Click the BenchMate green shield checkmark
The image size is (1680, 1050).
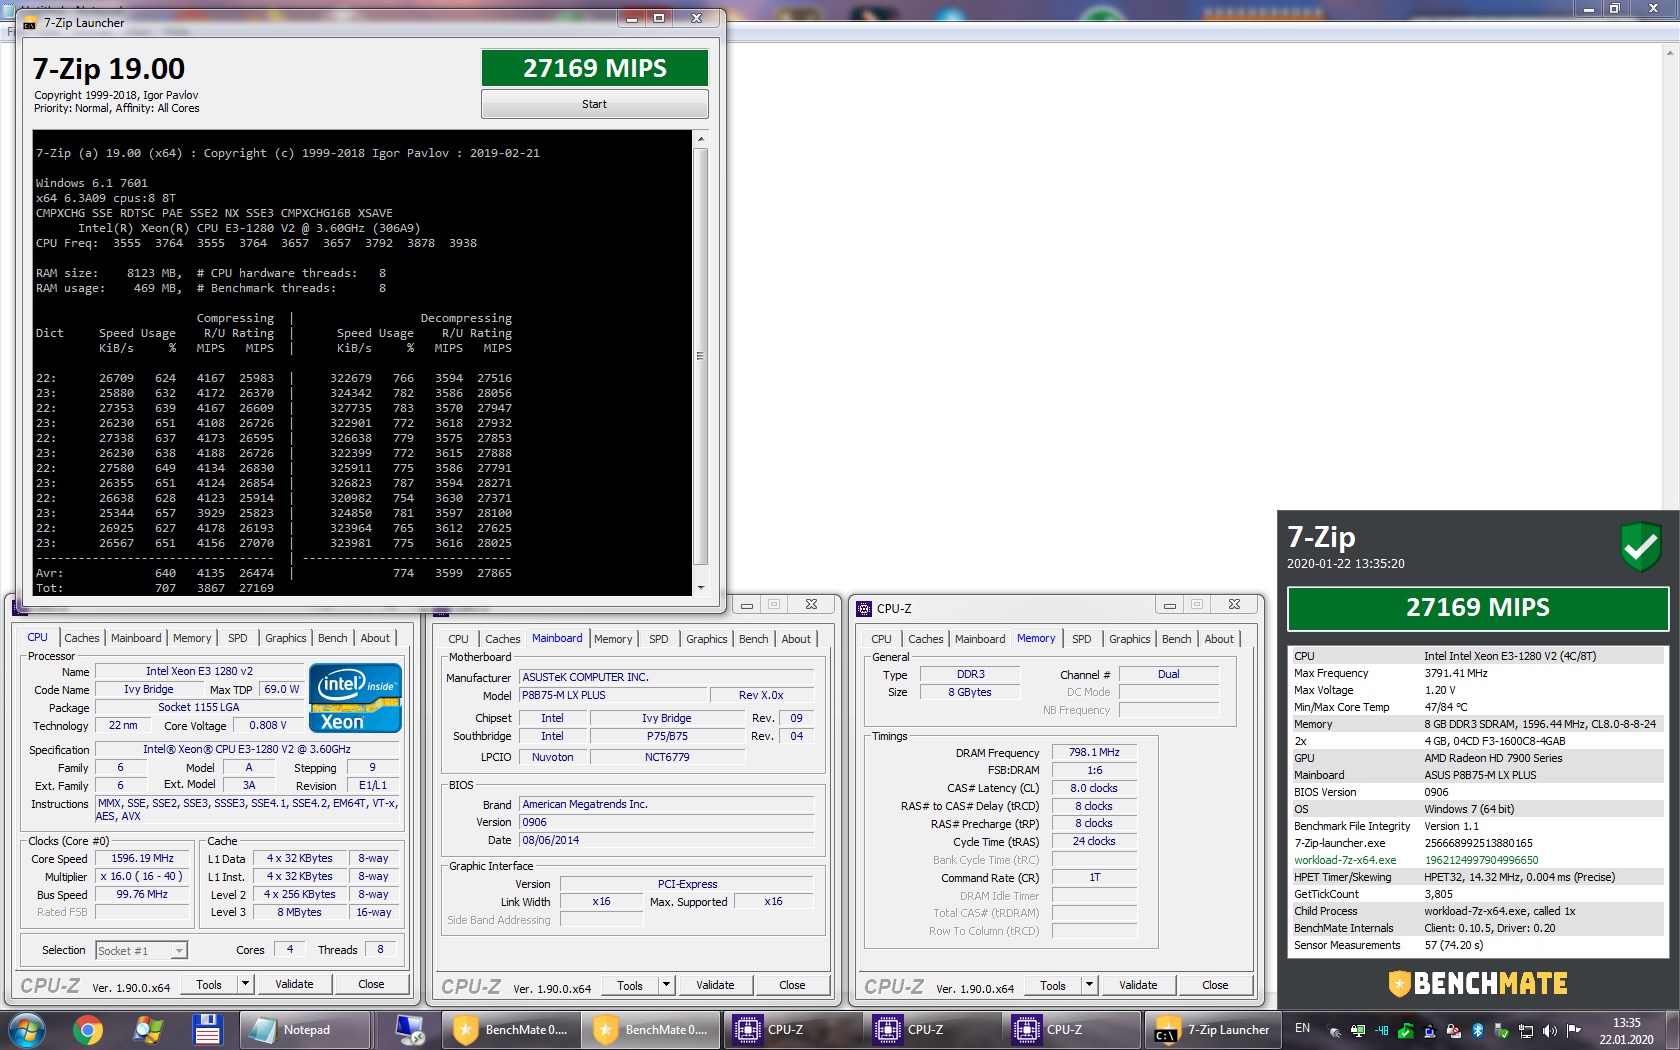click(x=1640, y=547)
